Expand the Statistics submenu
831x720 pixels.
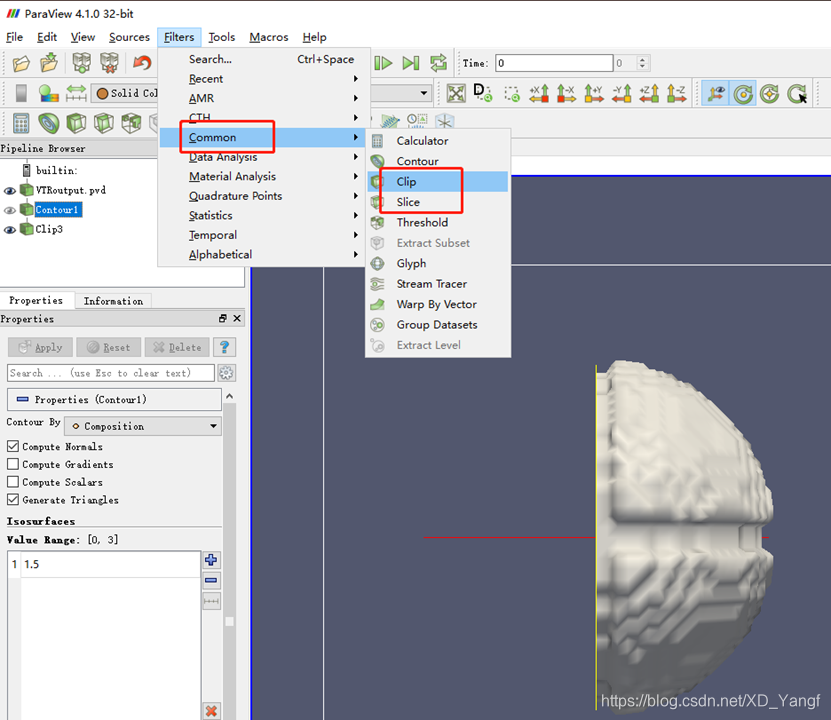pos(261,216)
